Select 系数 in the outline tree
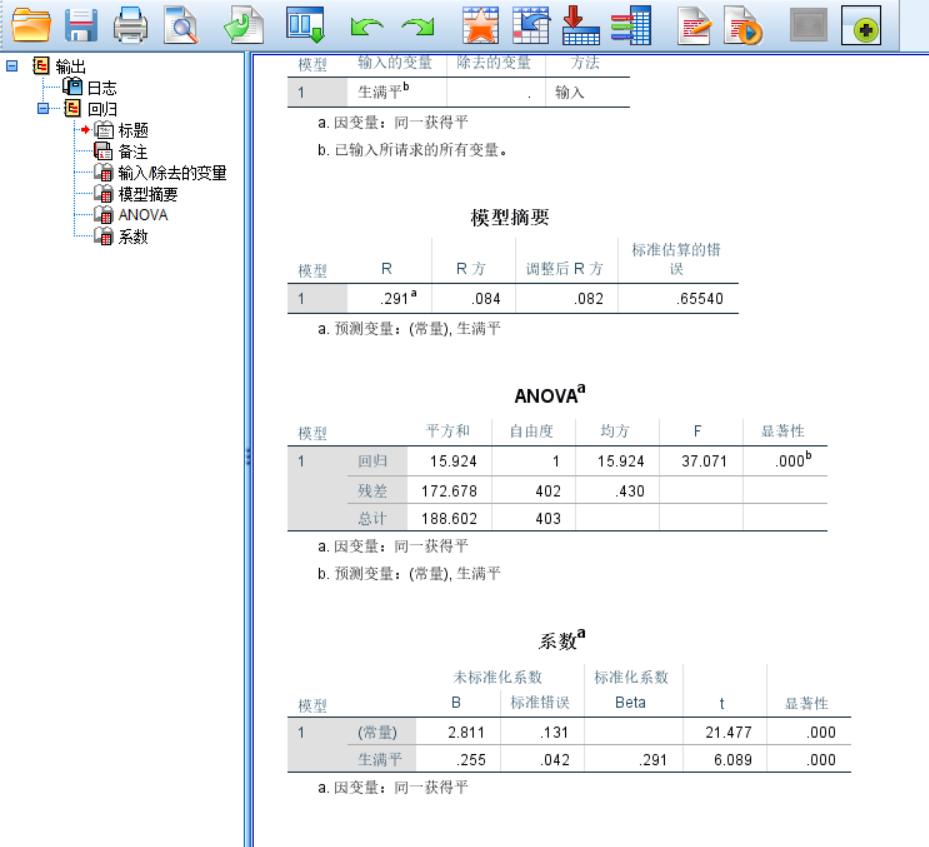The width and height of the screenshot is (929, 847). point(133,237)
